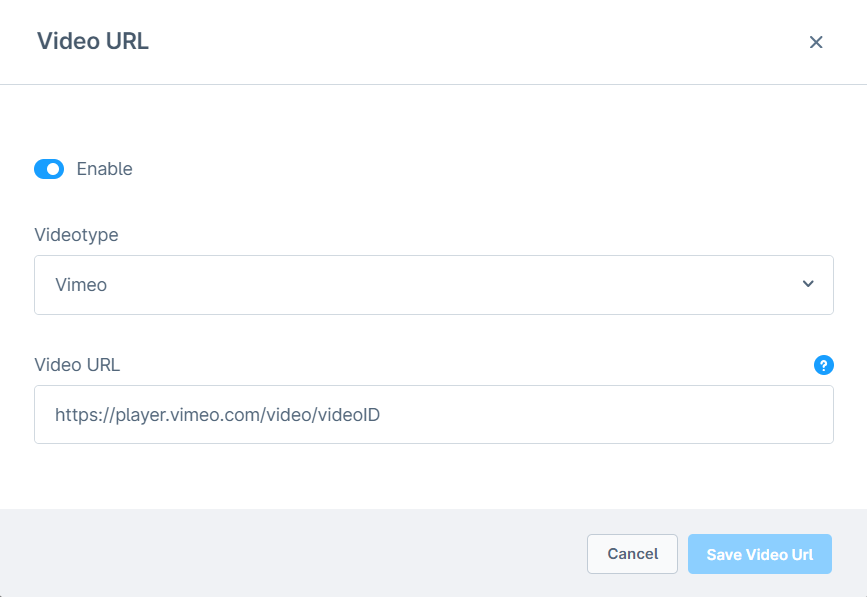The width and height of the screenshot is (867, 597).
Task: Click the Video URL dialog title
Action: pos(92,41)
